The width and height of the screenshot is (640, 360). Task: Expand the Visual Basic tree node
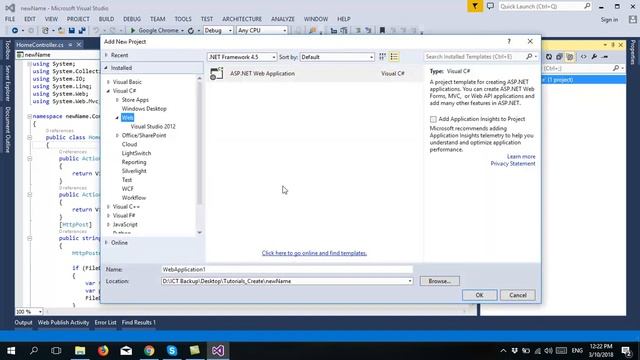109,82
